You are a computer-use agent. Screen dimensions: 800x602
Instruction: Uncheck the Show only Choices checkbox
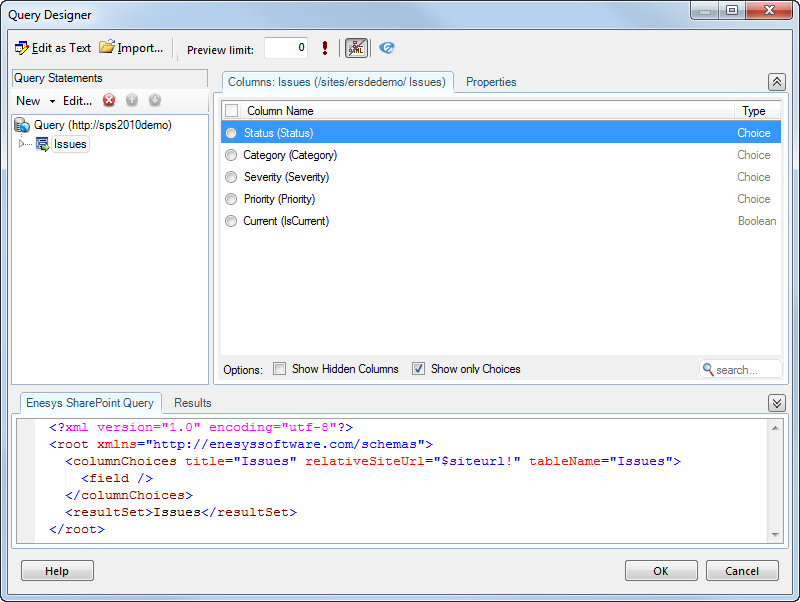[x=419, y=369]
